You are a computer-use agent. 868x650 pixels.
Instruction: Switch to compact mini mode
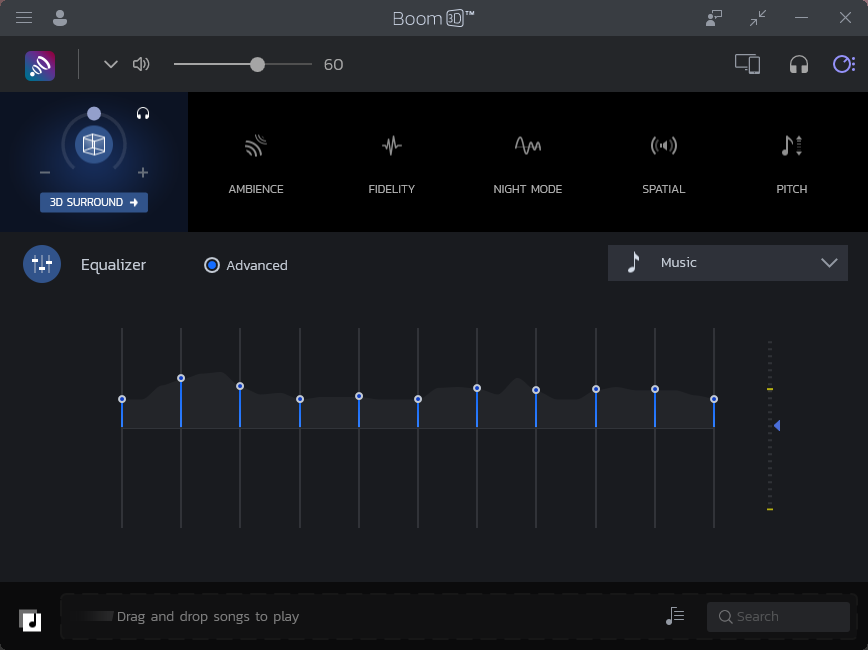tap(758, 18)
